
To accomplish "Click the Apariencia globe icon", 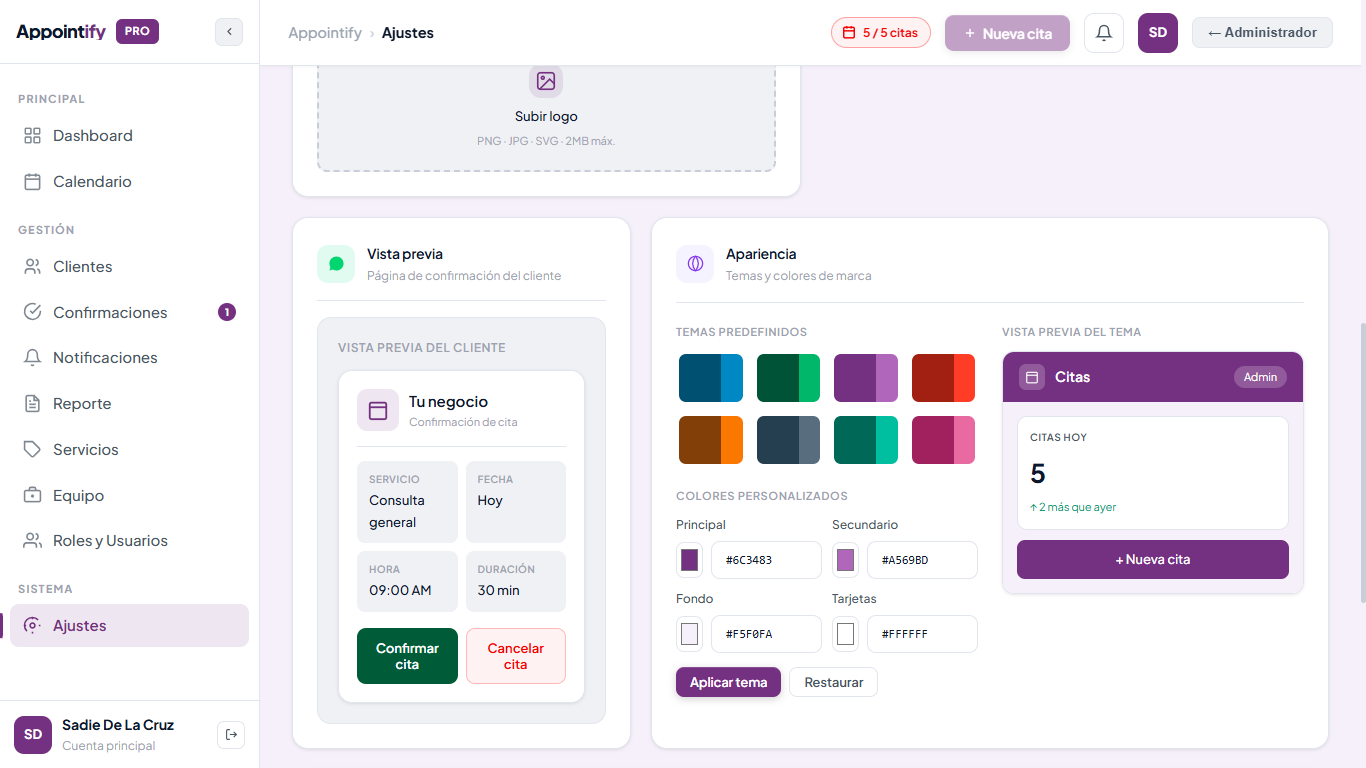I will point(695,264).
